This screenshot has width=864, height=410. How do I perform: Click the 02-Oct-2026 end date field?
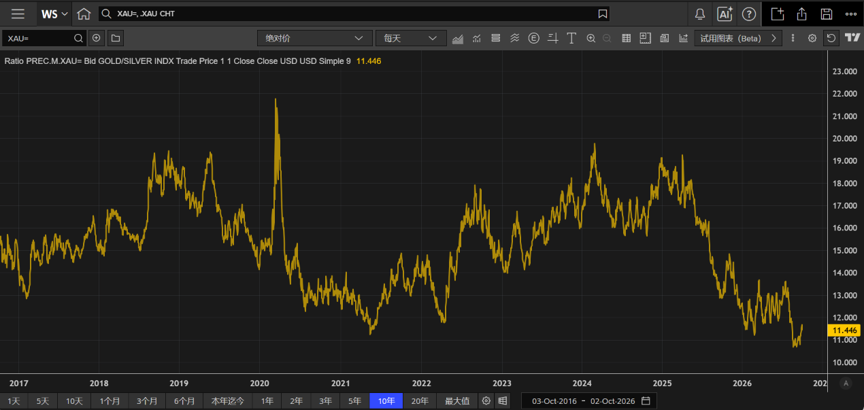[x=613, y=401]
